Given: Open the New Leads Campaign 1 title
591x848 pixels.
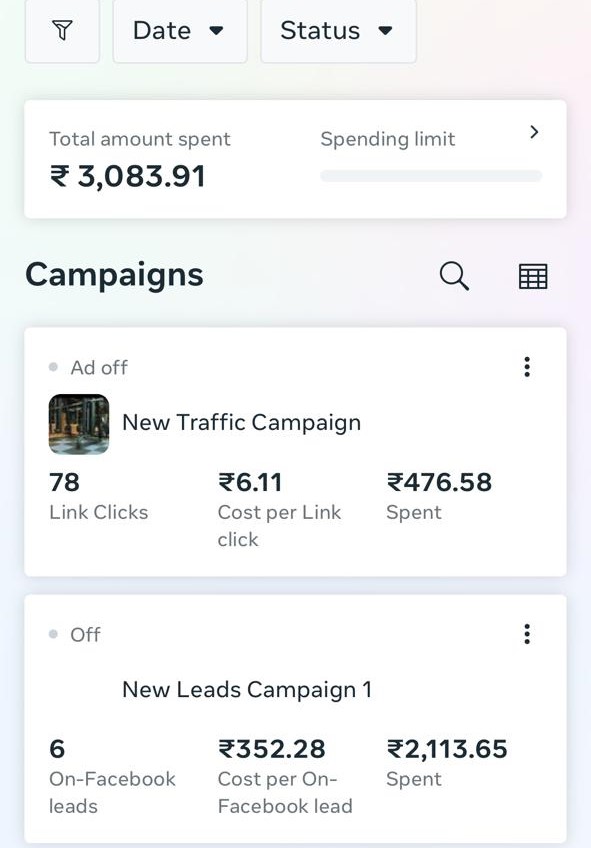Looking at the screenshot, I should click(x=247, y=690).
